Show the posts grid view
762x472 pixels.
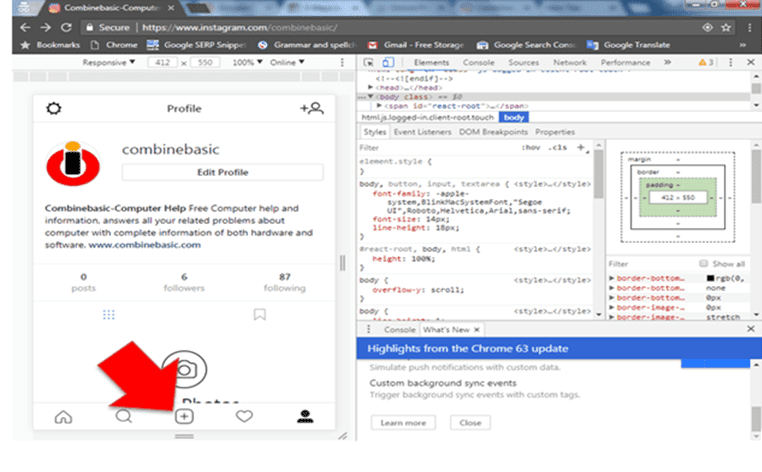click(x=109, y=315)
